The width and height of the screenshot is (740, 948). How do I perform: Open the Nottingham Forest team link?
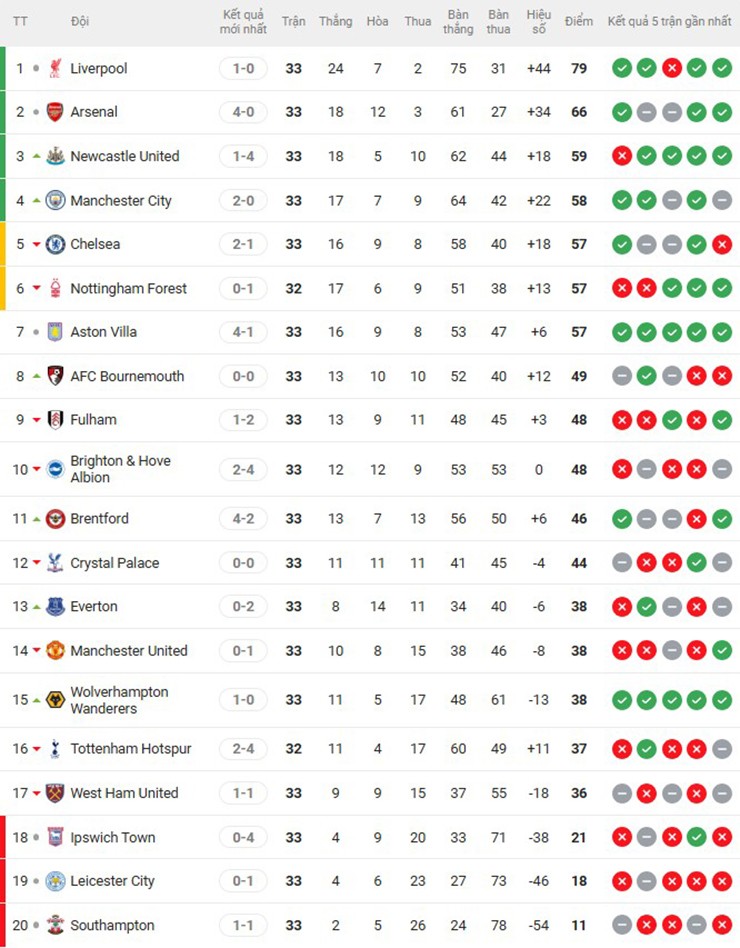pos(128,288)
